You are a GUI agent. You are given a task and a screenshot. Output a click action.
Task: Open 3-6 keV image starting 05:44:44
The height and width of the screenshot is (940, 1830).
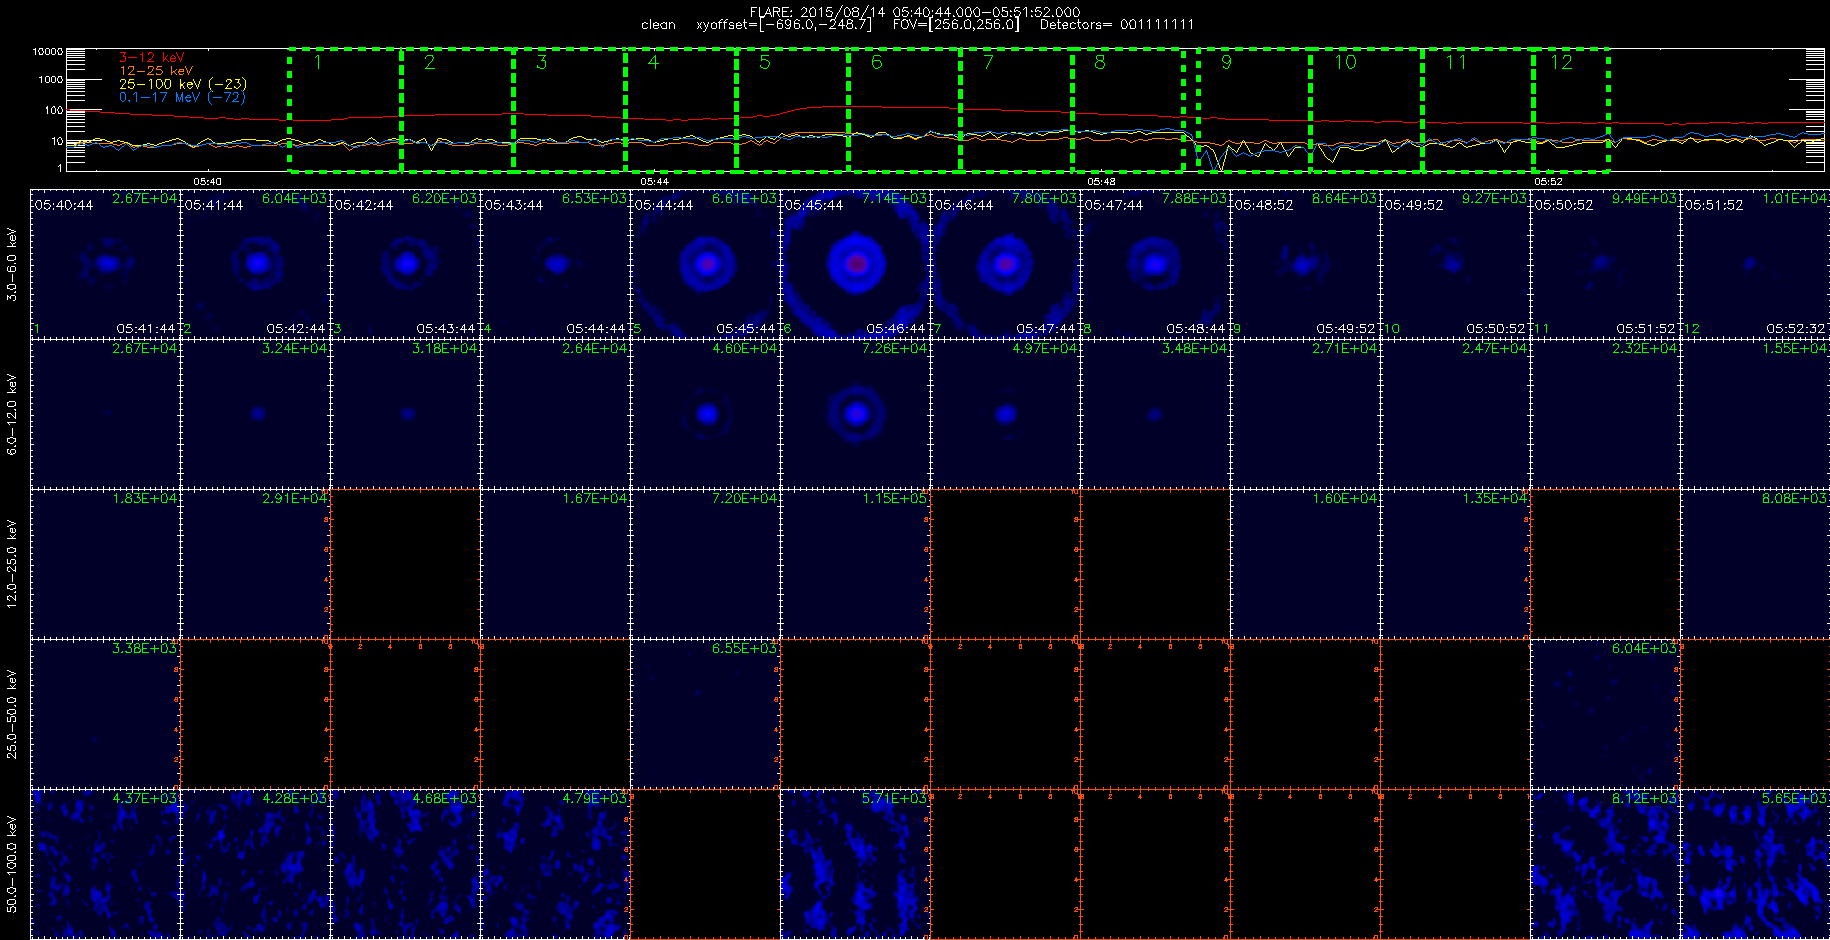coord(705,264)
